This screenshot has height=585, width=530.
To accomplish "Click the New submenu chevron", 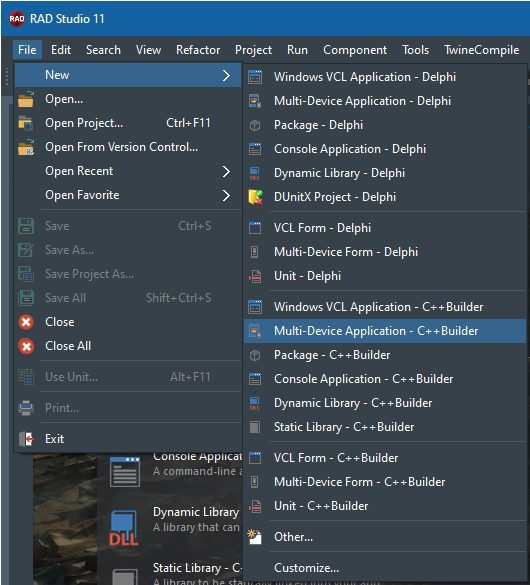I will click(x=226, y=76).
